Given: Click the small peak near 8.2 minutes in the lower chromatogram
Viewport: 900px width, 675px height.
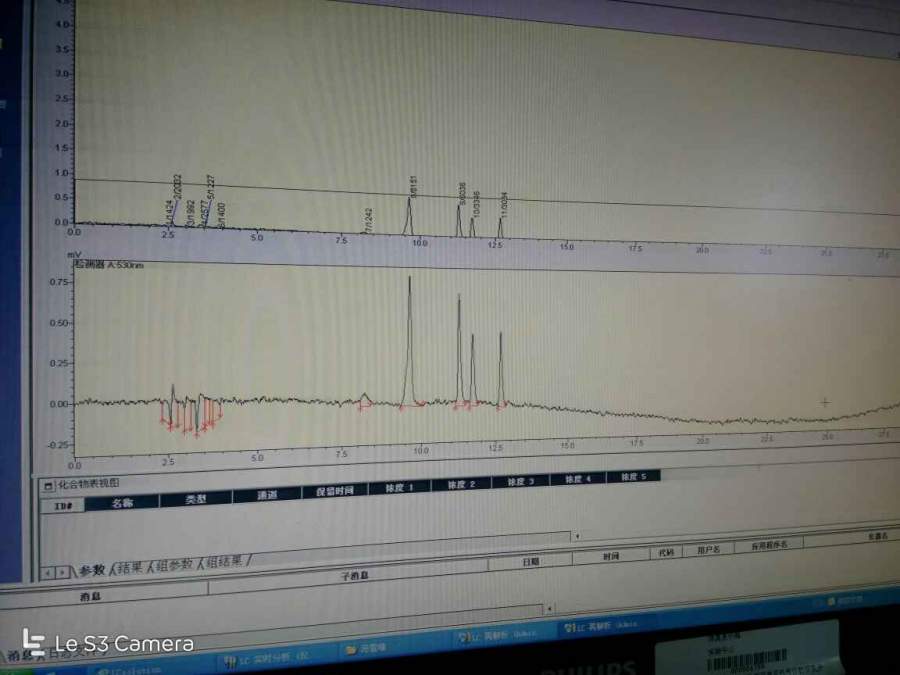Looking at the screenshot, I should click(x=364, y=398).
